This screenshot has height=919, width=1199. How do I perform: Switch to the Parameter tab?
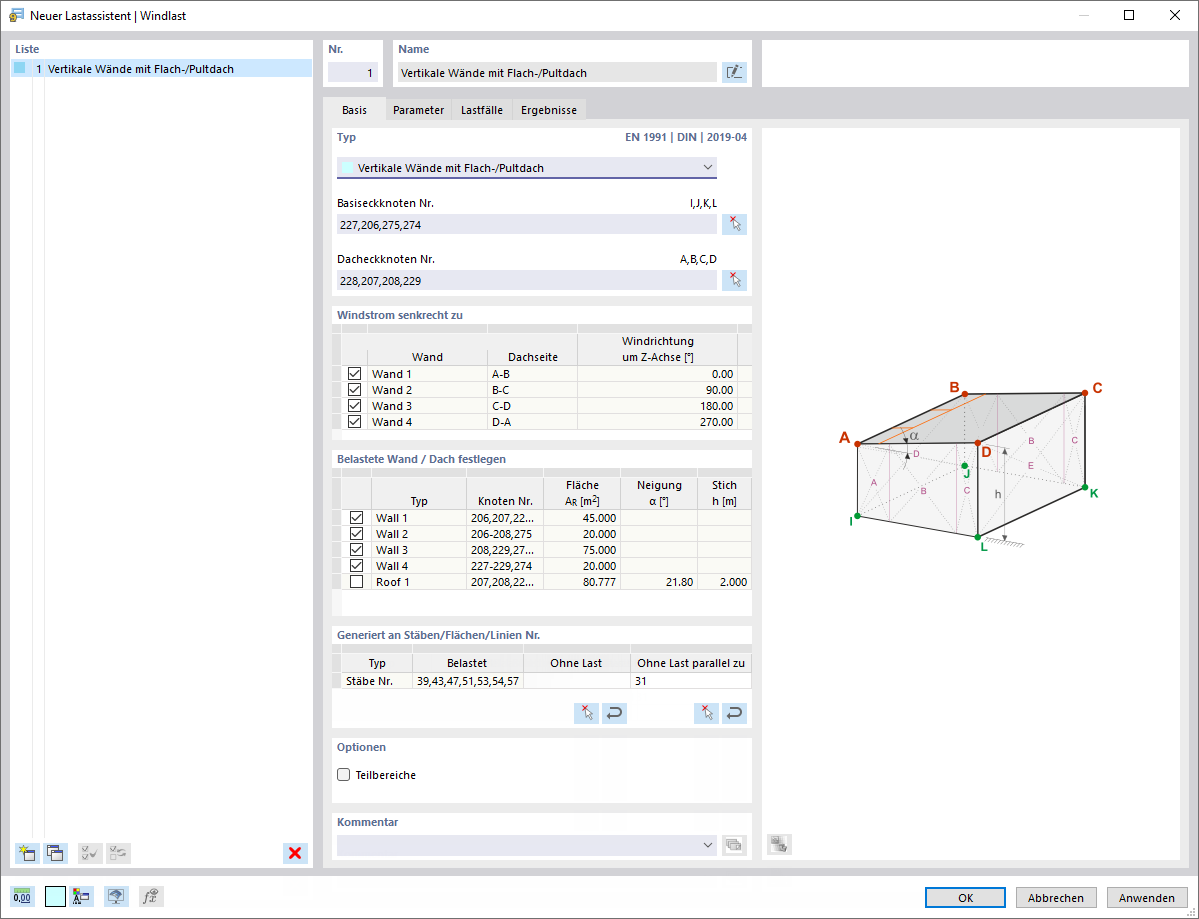(x=418, y=110)
